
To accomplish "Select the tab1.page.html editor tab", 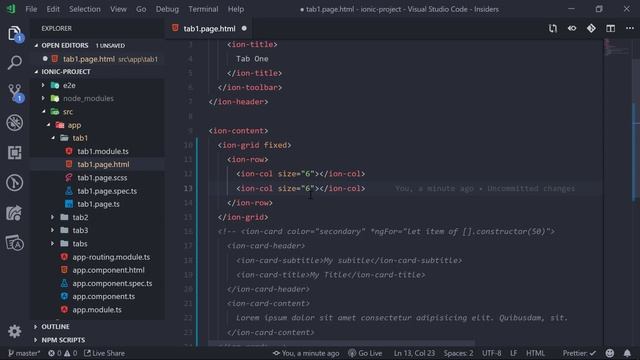I will coord(209,28).
